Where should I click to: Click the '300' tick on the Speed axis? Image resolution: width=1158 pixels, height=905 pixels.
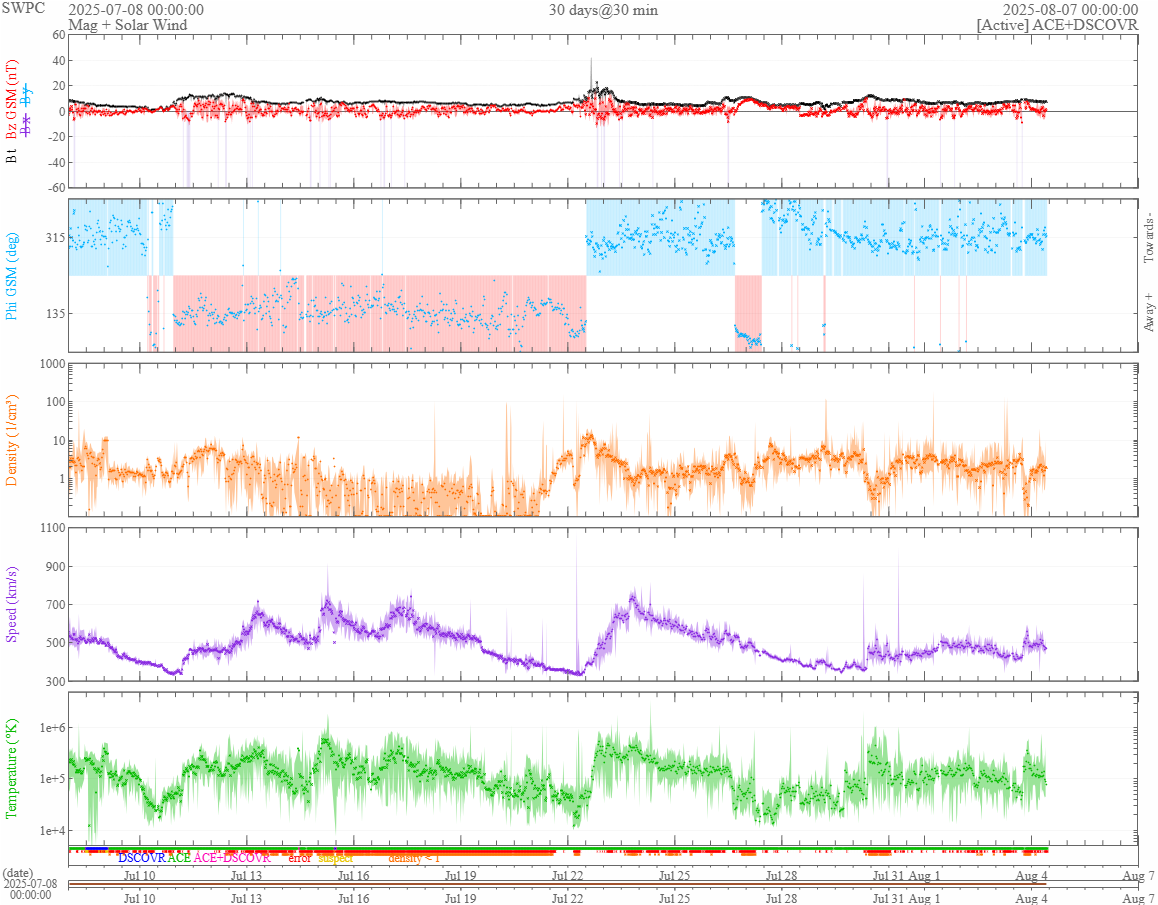[x=55, y=682]
